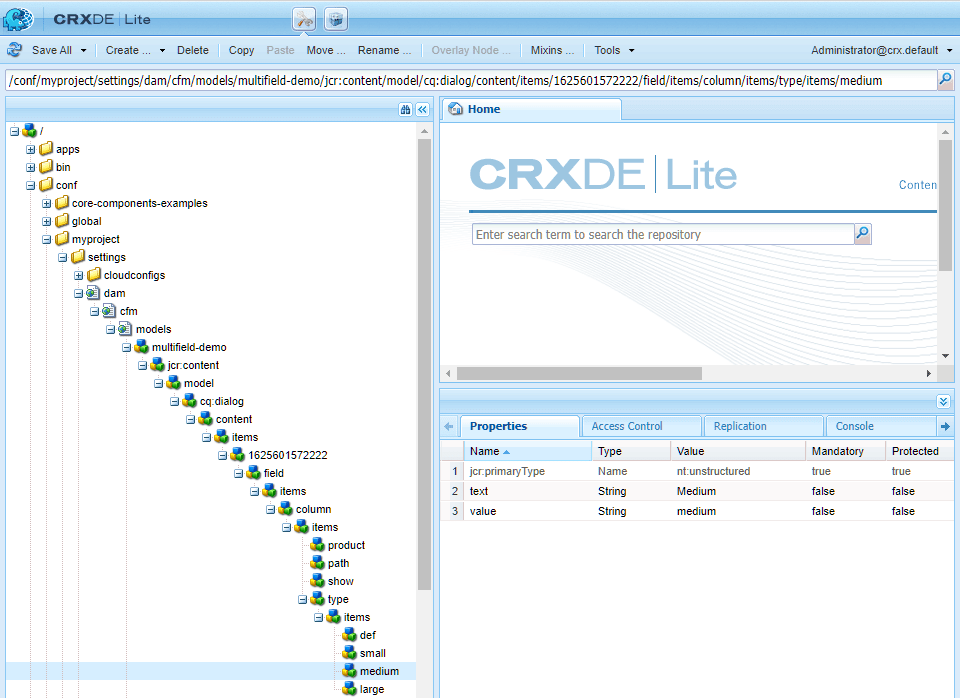Expand the global folder
This screenshot has height=698, width=960.
(x=47, y=221)
